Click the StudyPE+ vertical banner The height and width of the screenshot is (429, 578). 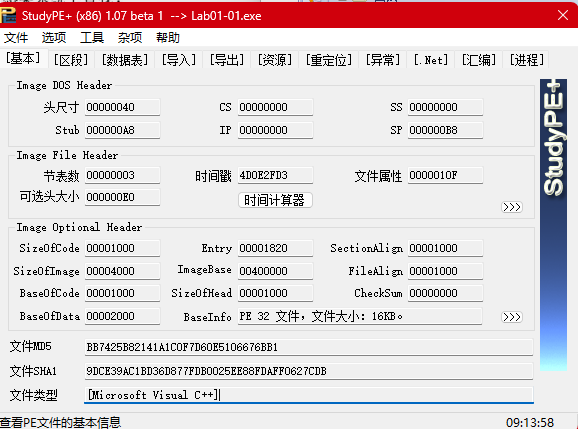[553, 224]
